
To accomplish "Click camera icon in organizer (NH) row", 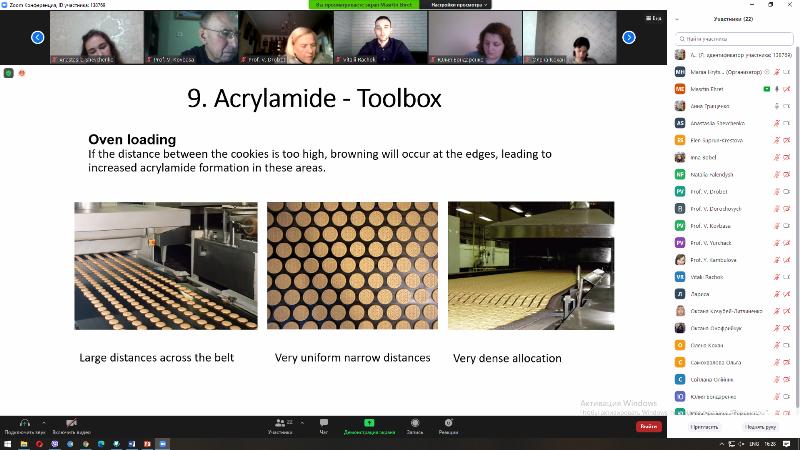I will tap(786, 72).
